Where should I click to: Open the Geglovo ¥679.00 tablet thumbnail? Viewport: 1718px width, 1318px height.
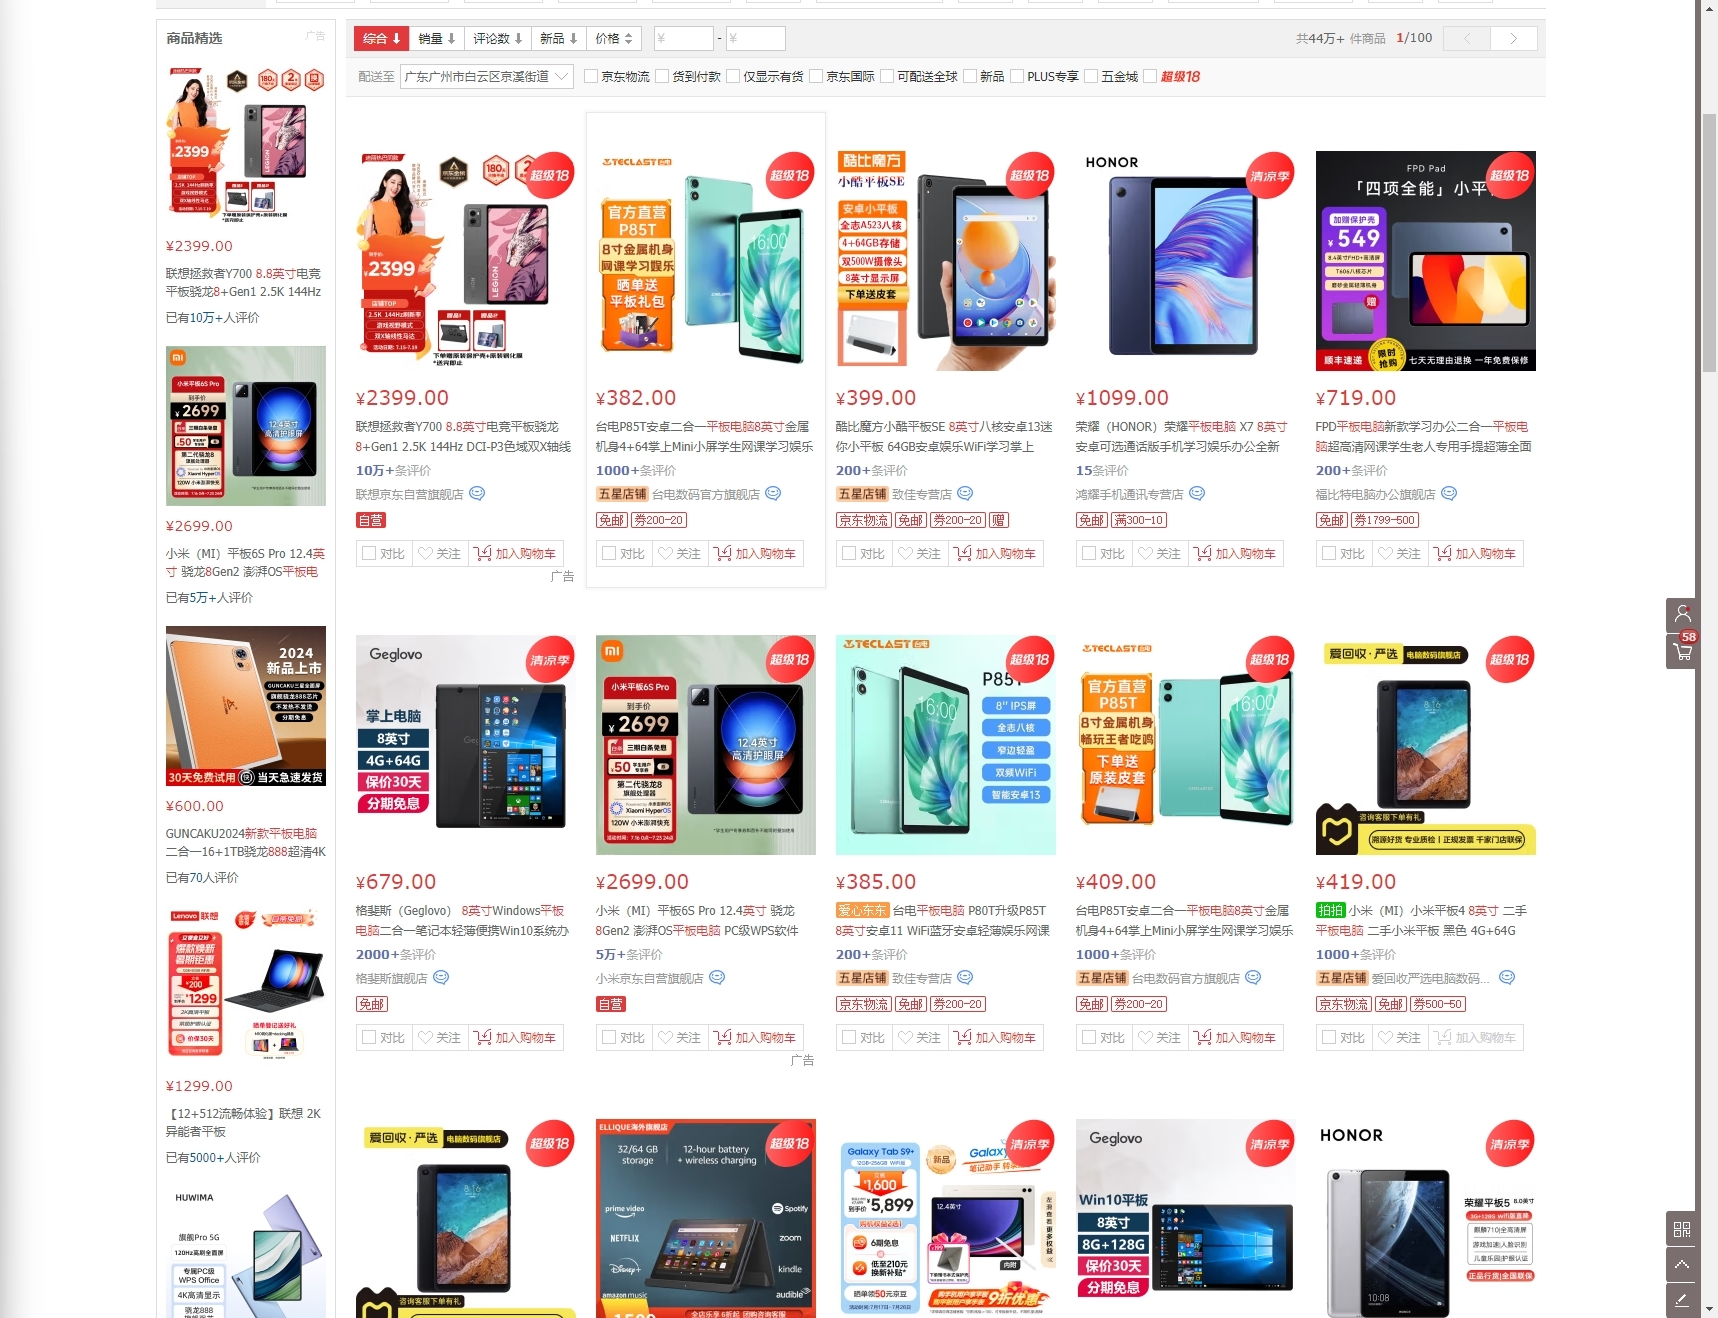click(x=466, y=745)
